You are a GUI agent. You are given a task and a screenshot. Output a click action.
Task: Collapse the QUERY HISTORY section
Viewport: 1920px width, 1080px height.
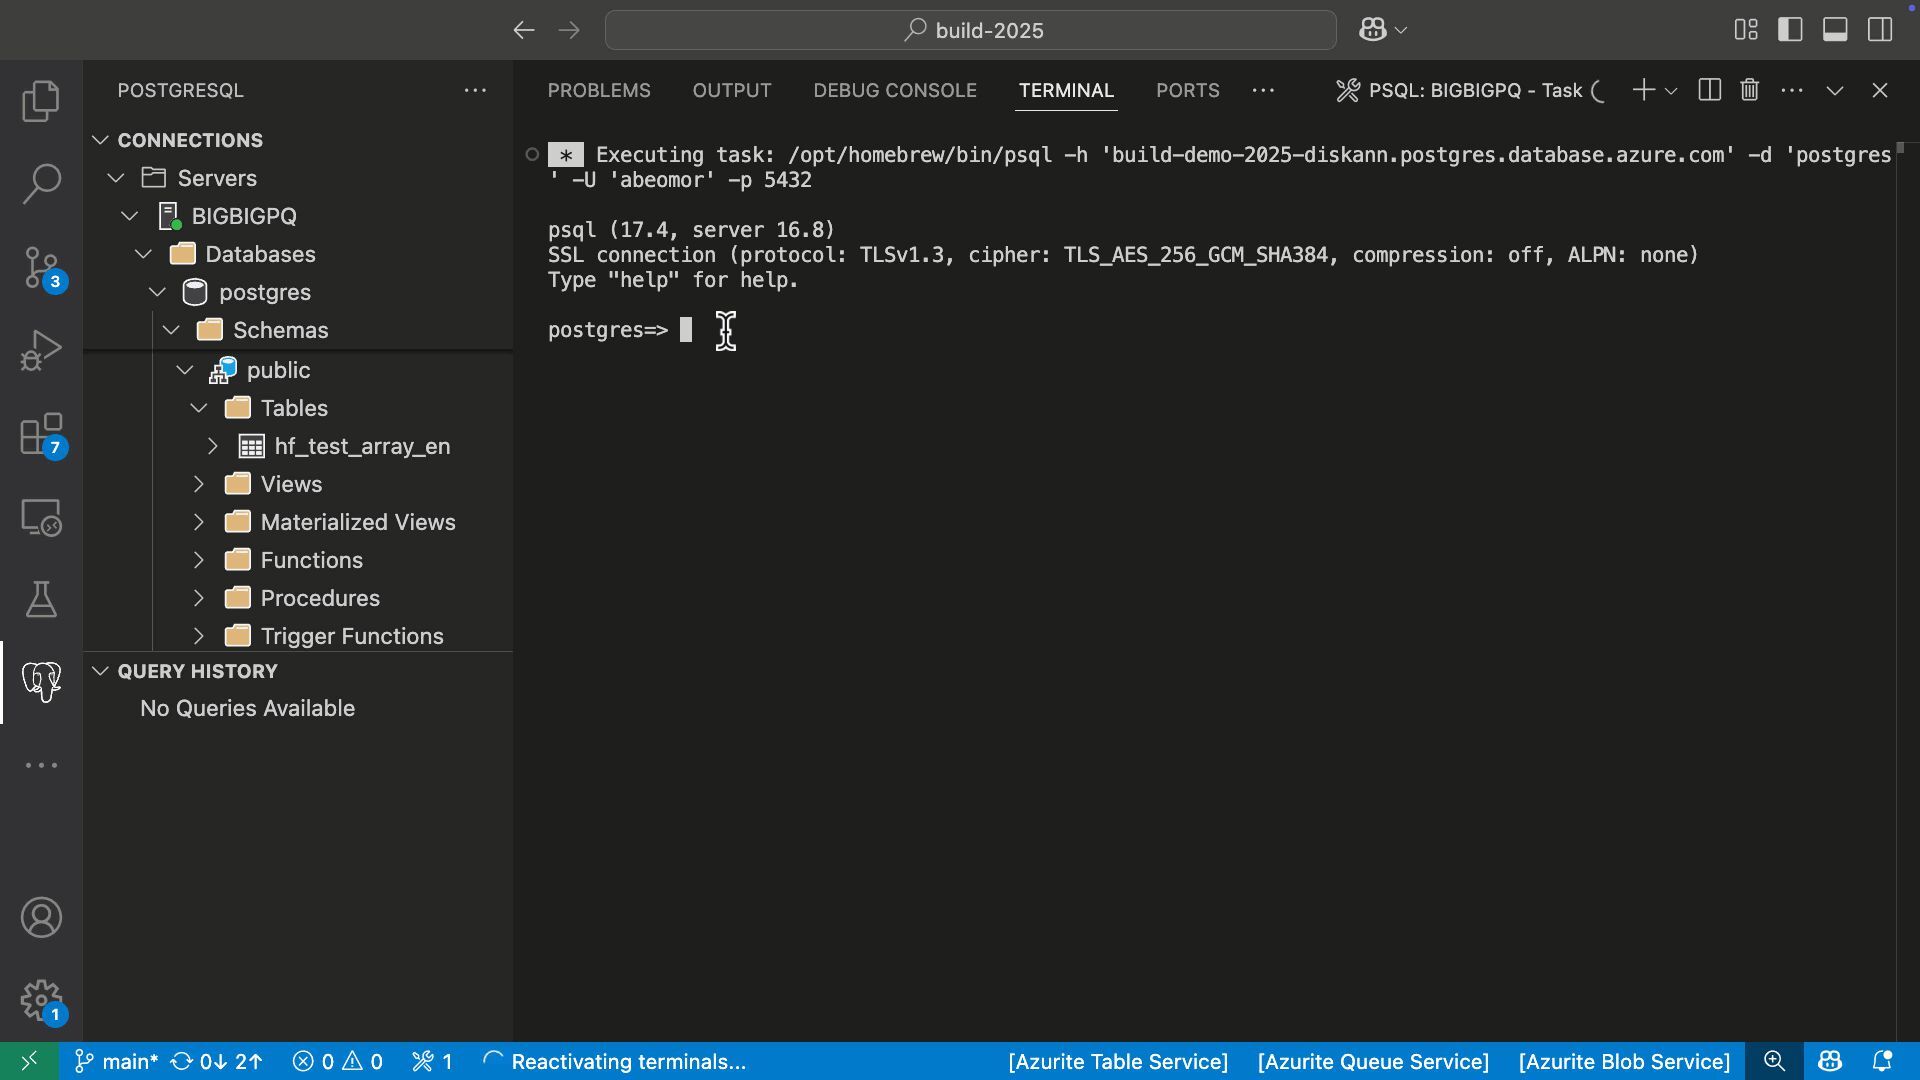(100, 671)
